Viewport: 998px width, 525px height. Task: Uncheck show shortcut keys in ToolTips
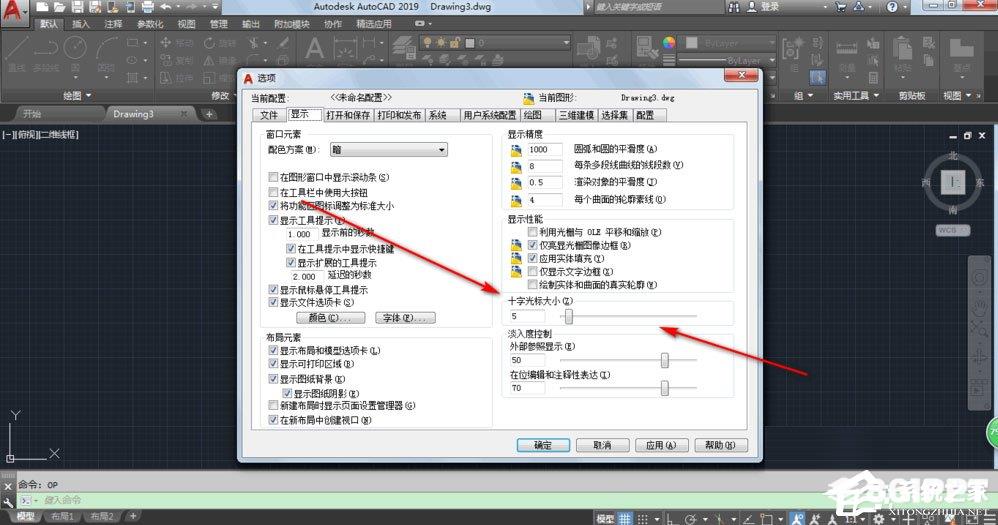(291, 249)
